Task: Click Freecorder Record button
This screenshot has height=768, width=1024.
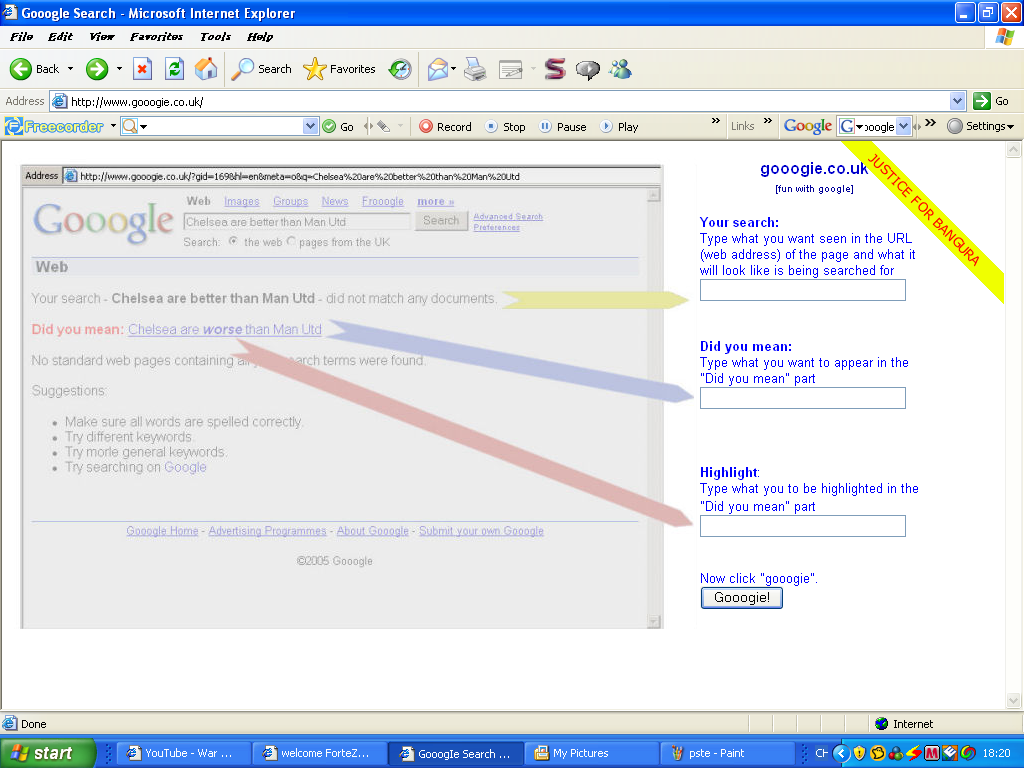Action: click(445, 126)
